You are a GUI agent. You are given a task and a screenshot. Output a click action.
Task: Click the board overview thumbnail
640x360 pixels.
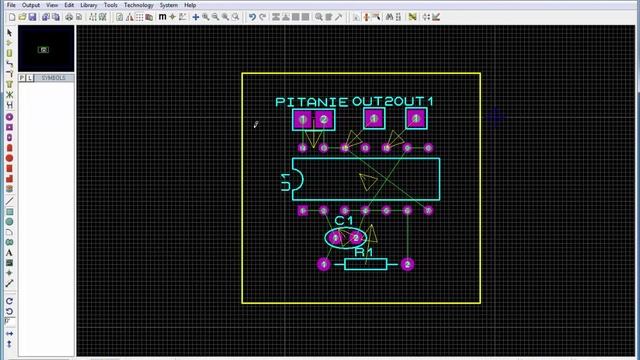point(46,49)
